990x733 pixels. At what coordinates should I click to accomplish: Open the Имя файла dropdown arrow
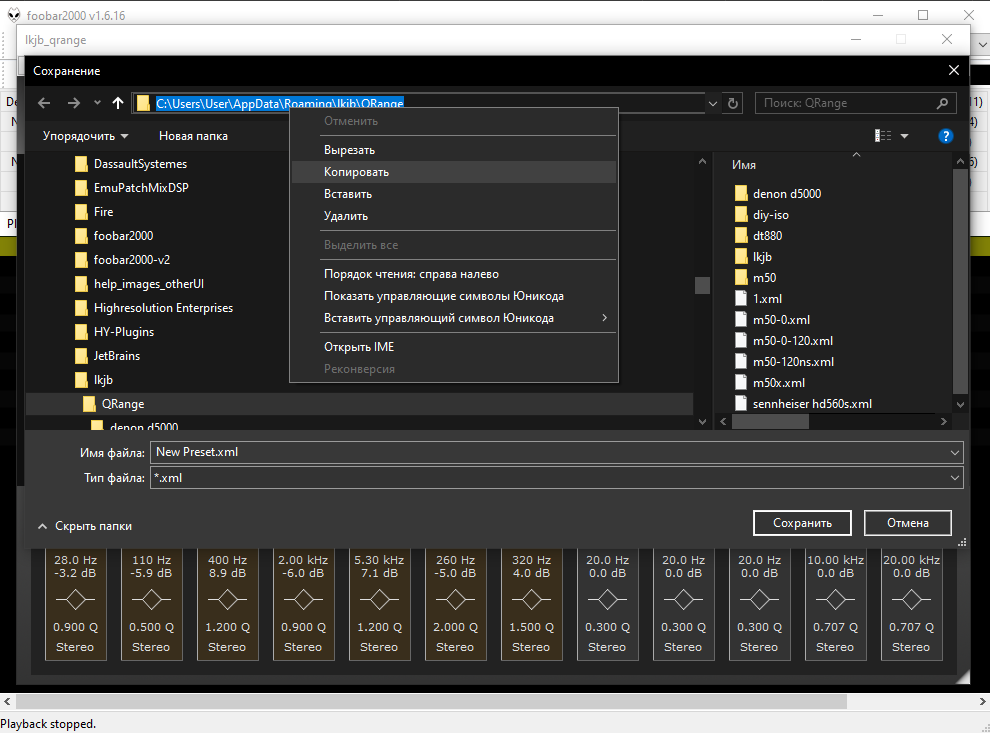pyautogui.click(x=955, y=452)
